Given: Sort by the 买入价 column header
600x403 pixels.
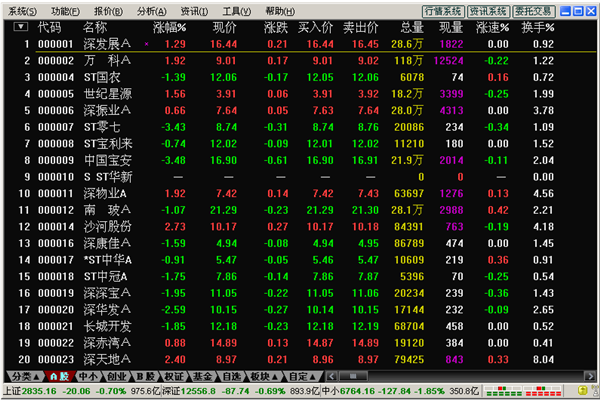Looking at the screenshot, I should pyautogui.click(x=315, y=28).
